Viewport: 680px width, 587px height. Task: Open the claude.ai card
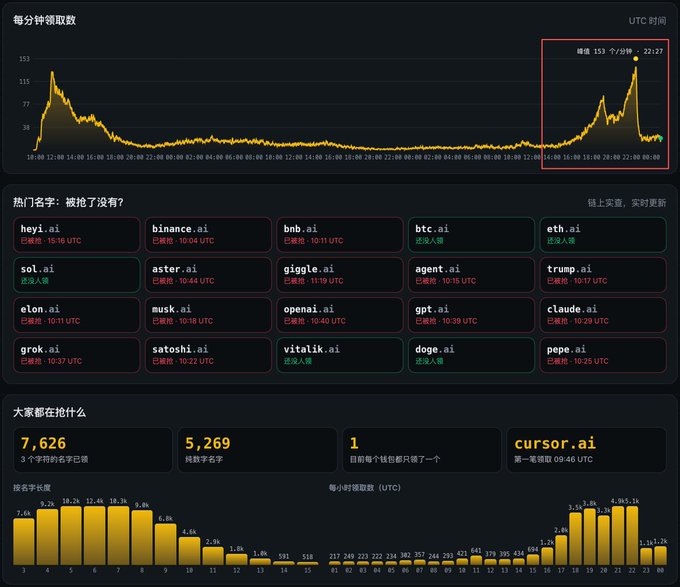603,315
